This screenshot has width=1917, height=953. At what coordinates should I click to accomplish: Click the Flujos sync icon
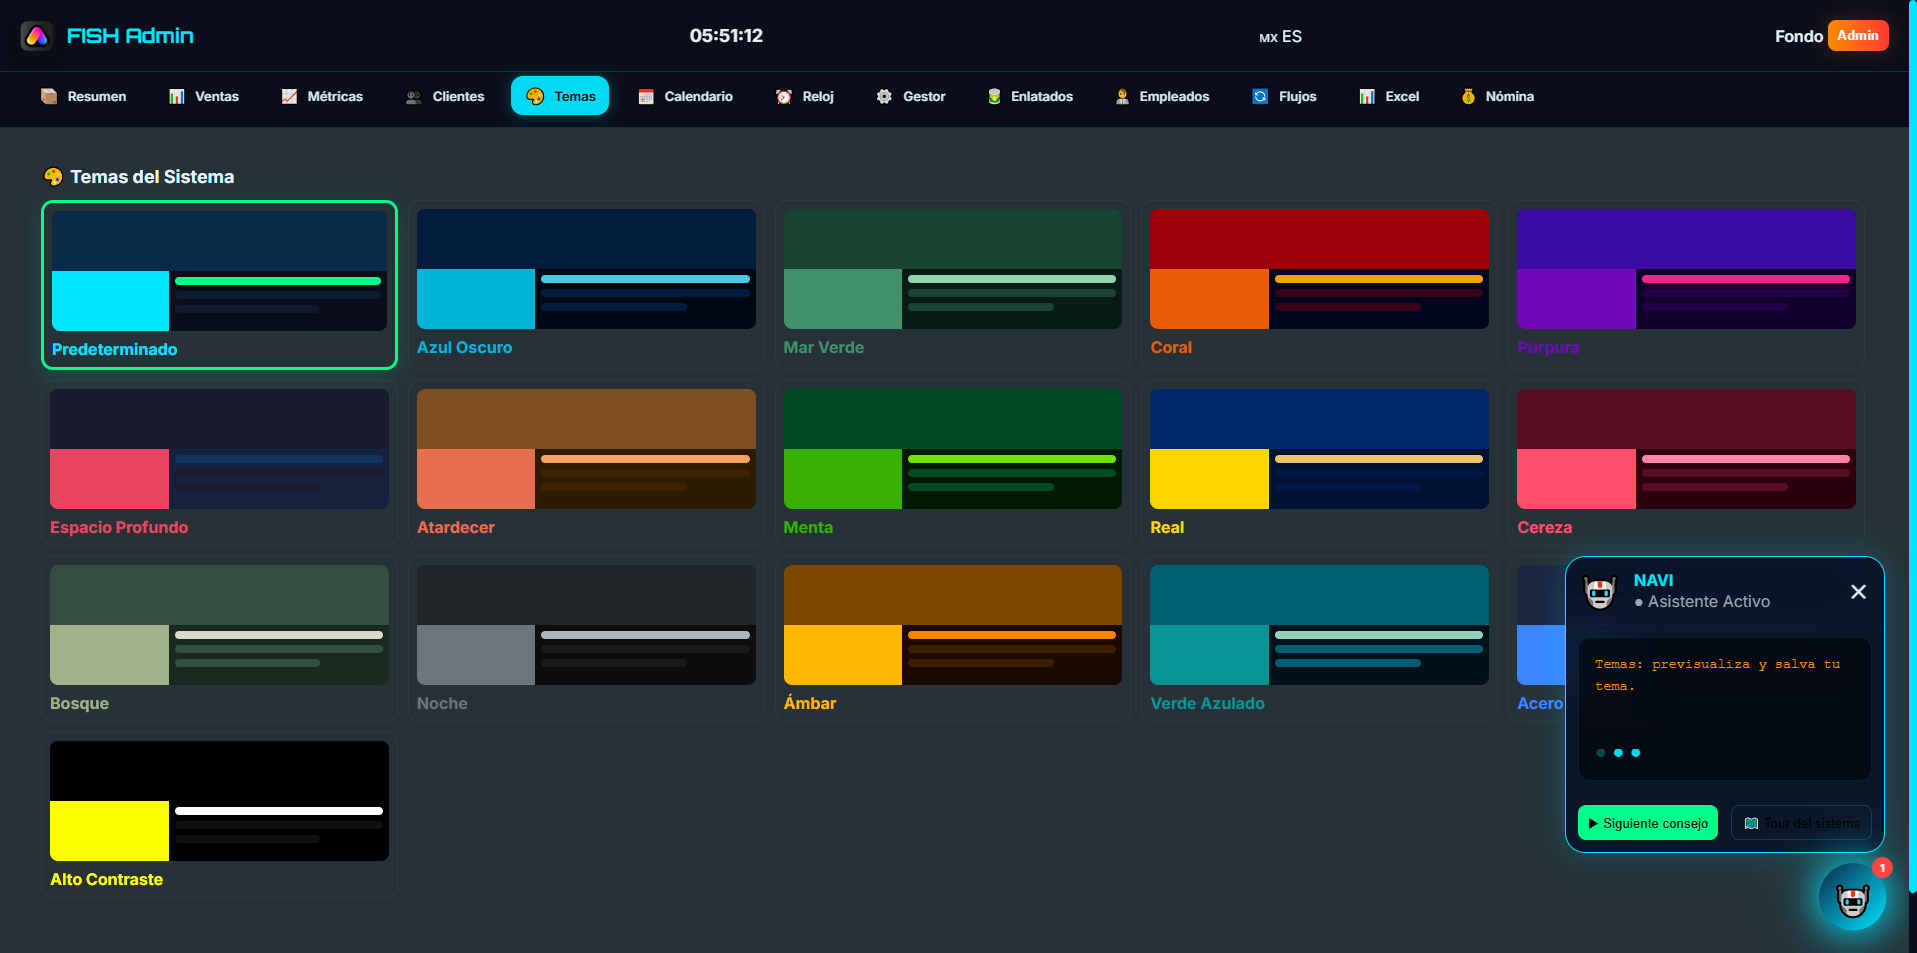tap(1260, 97)
